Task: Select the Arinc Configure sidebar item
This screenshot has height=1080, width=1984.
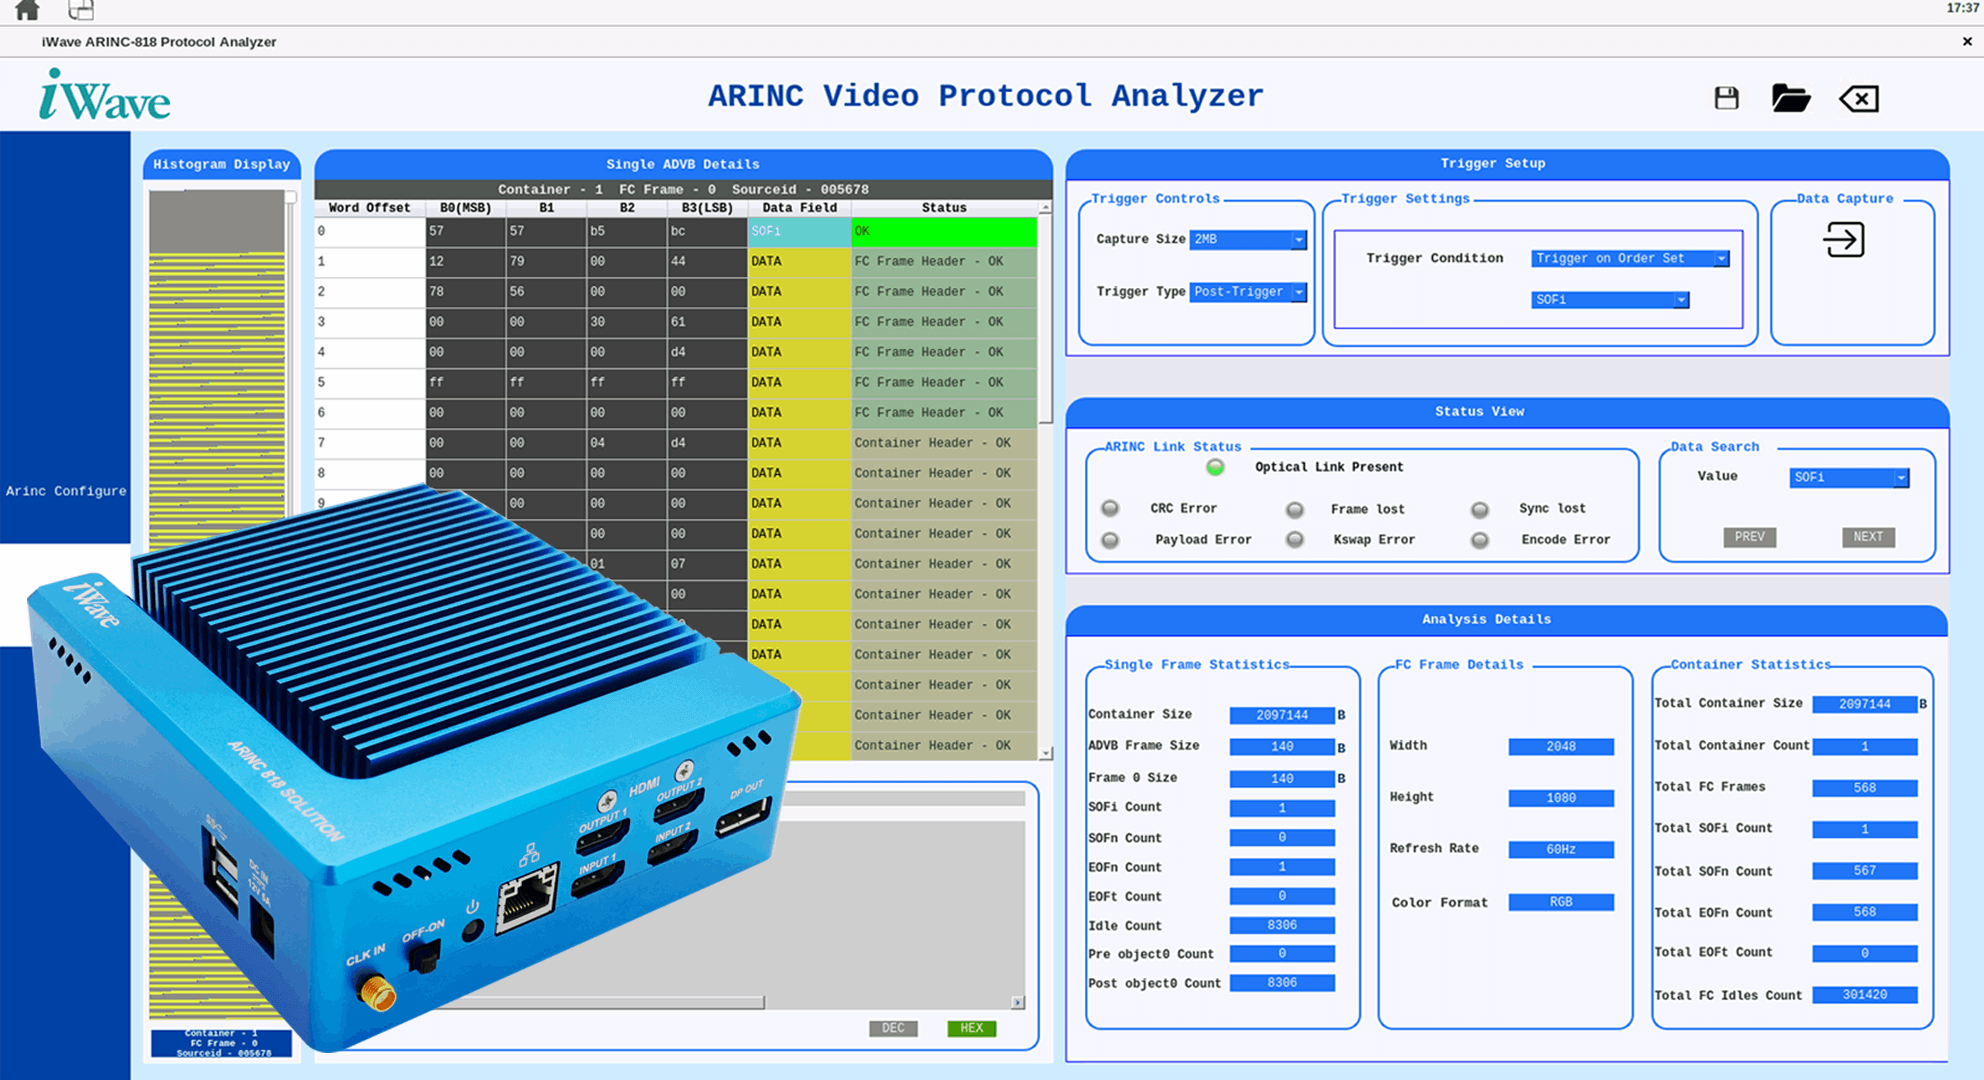Action: click(66, 491)
